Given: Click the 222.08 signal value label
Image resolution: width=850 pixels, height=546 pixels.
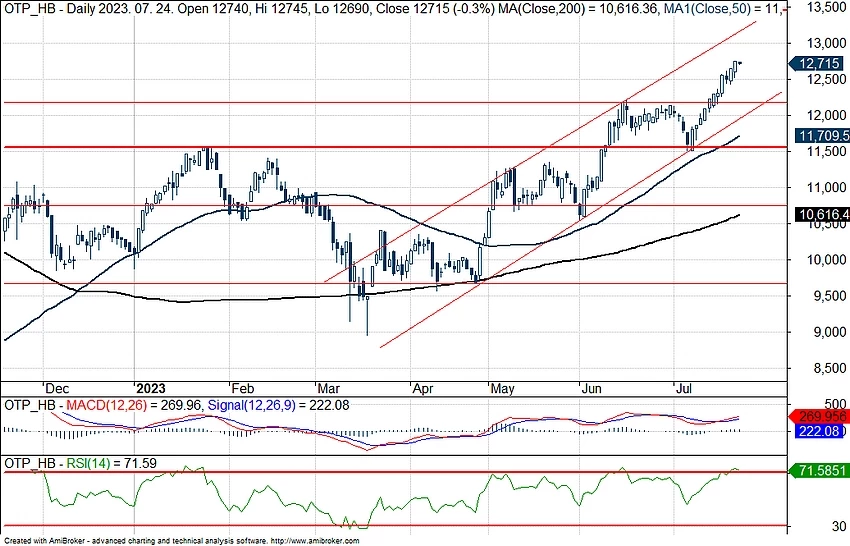Looking at the screenshot, I should click(x=818, y=431).
